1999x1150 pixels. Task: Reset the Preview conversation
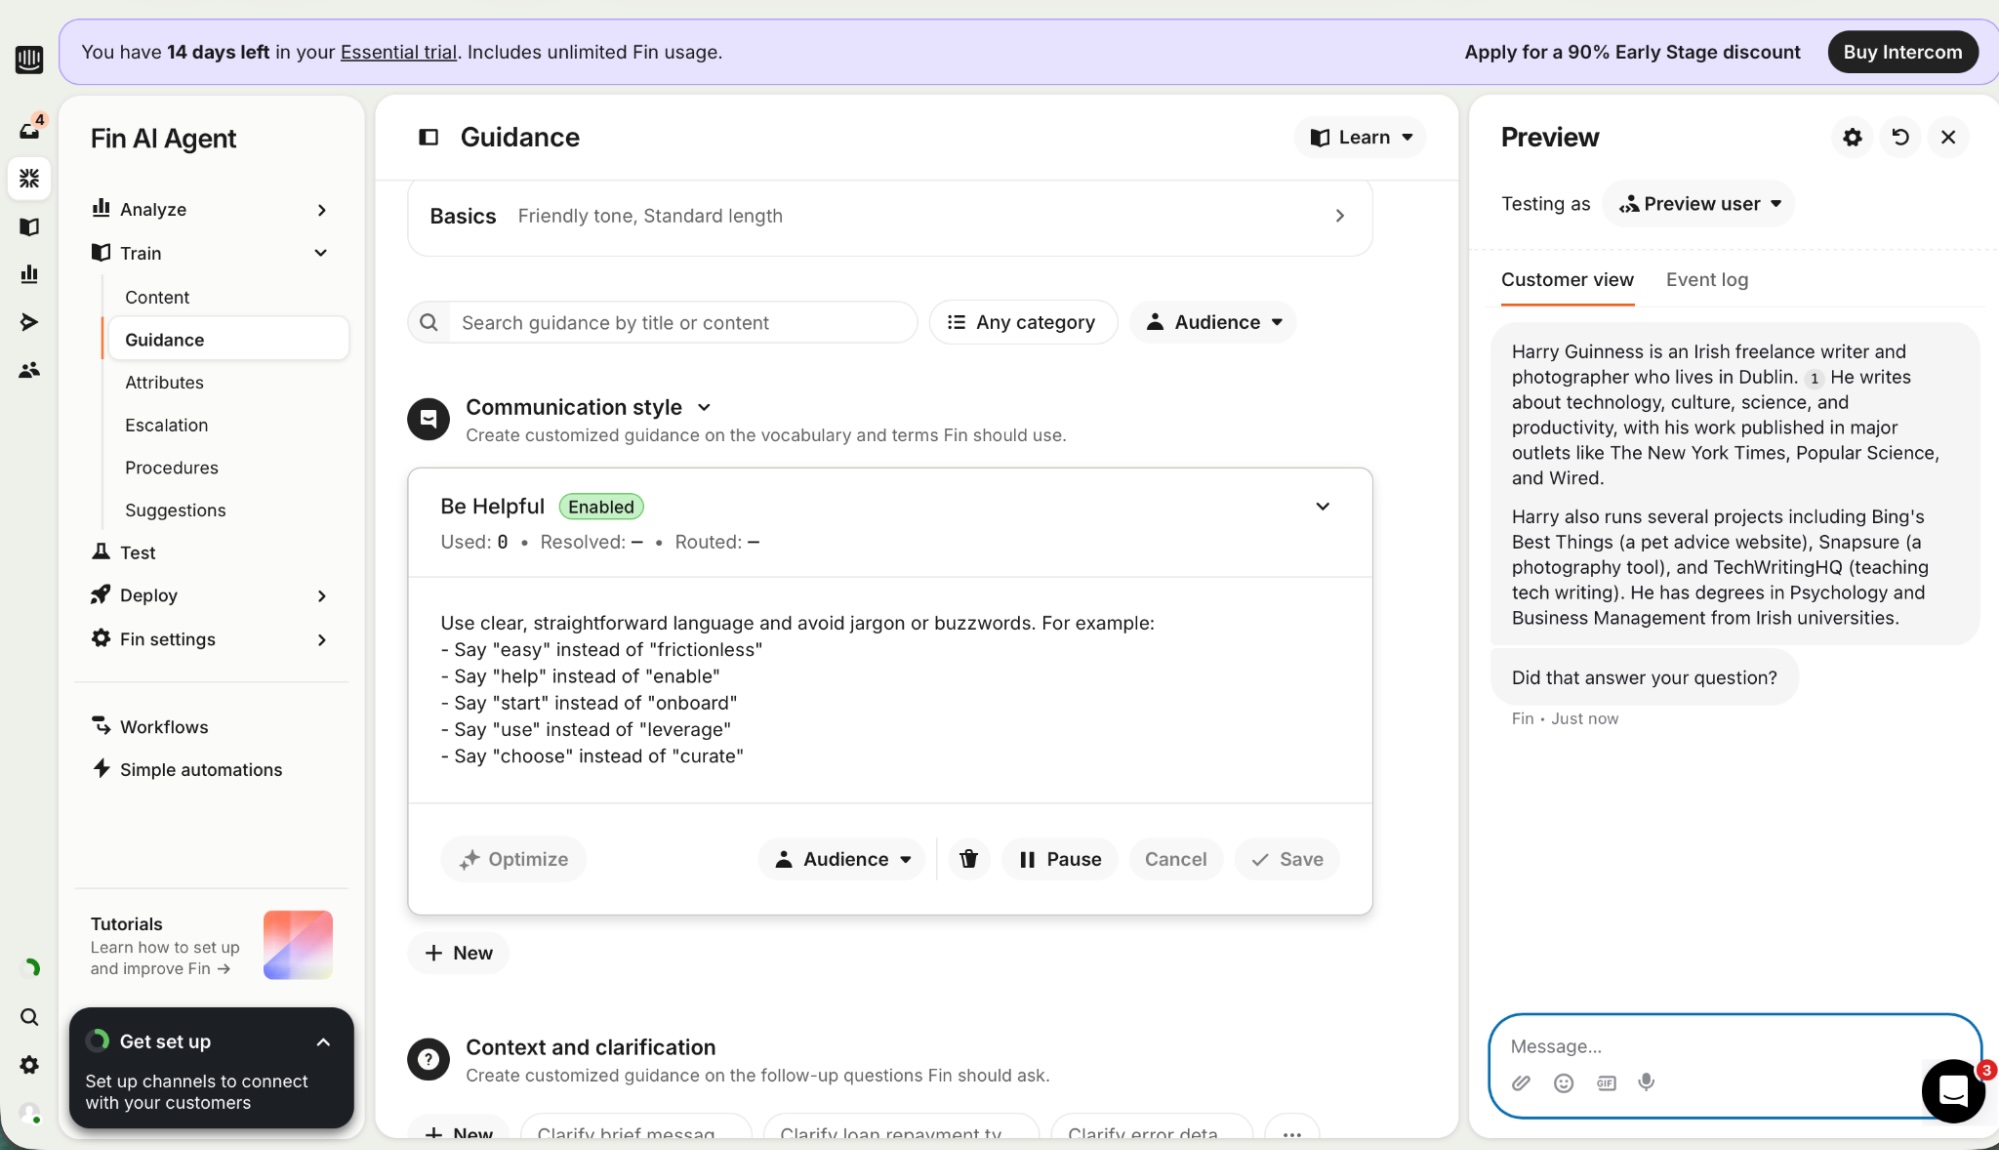(1900, 137)
